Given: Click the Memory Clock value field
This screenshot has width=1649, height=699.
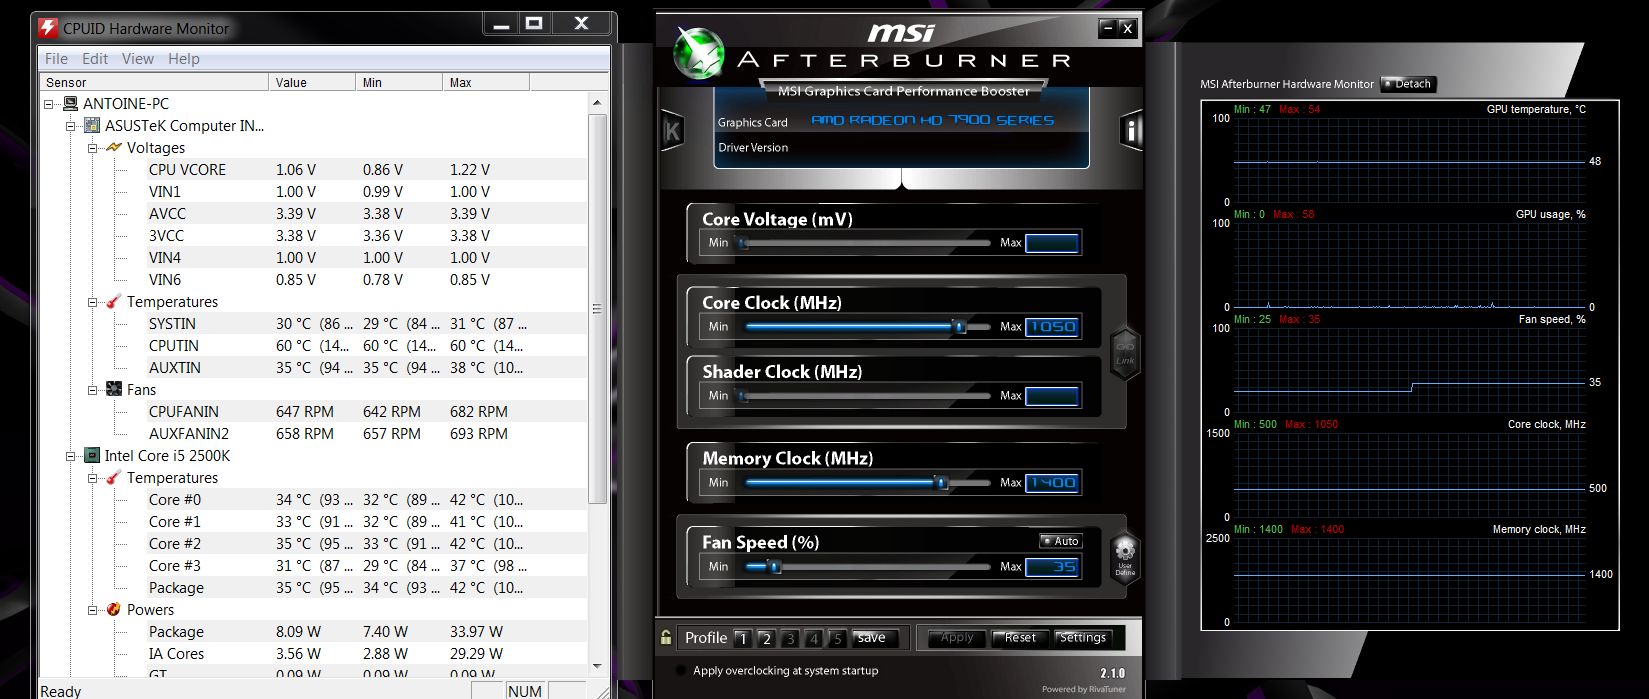Looking at the screenshot, I should point(1052,483).
